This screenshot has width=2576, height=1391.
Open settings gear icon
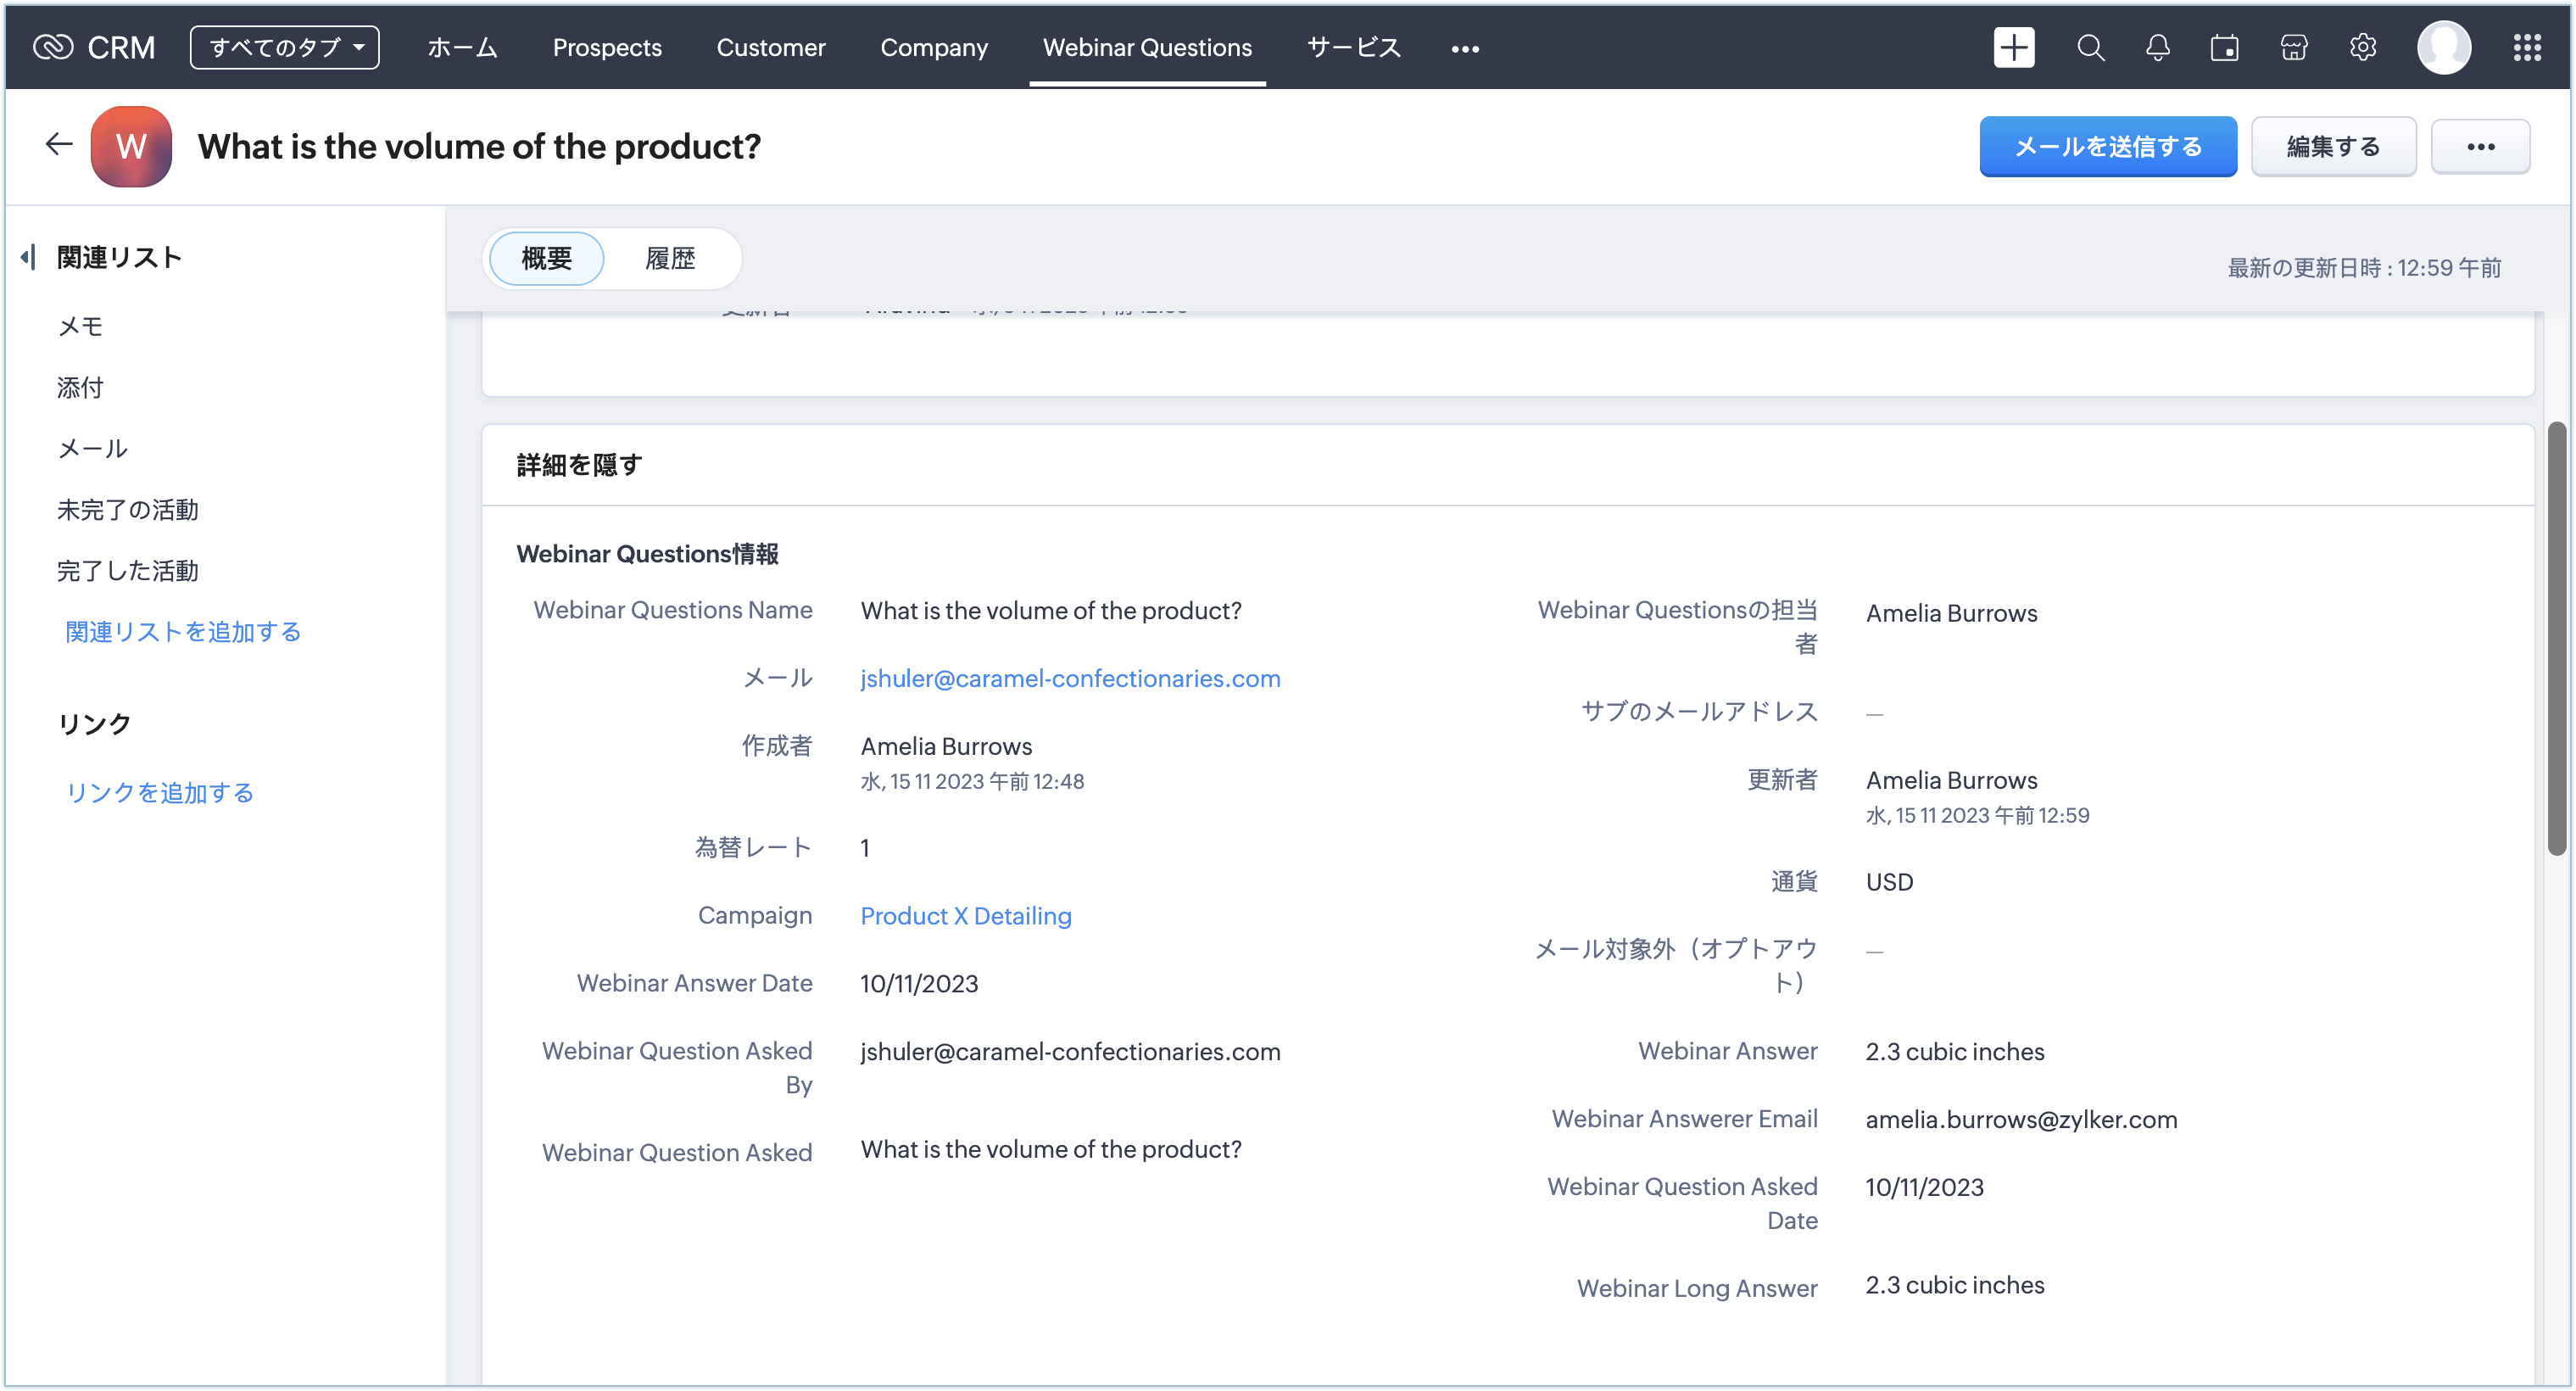(2362, 47)
